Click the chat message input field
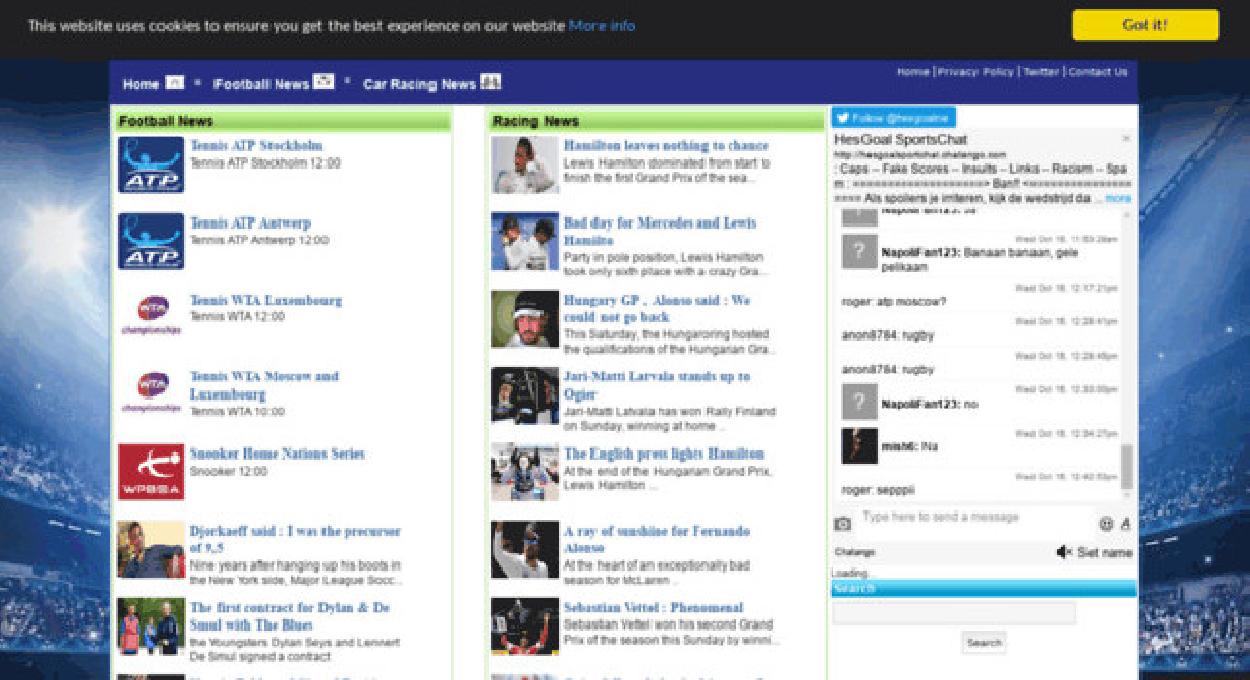This screenshot has height=680, width=1250. pyautogui.click(x=975, y=518)
